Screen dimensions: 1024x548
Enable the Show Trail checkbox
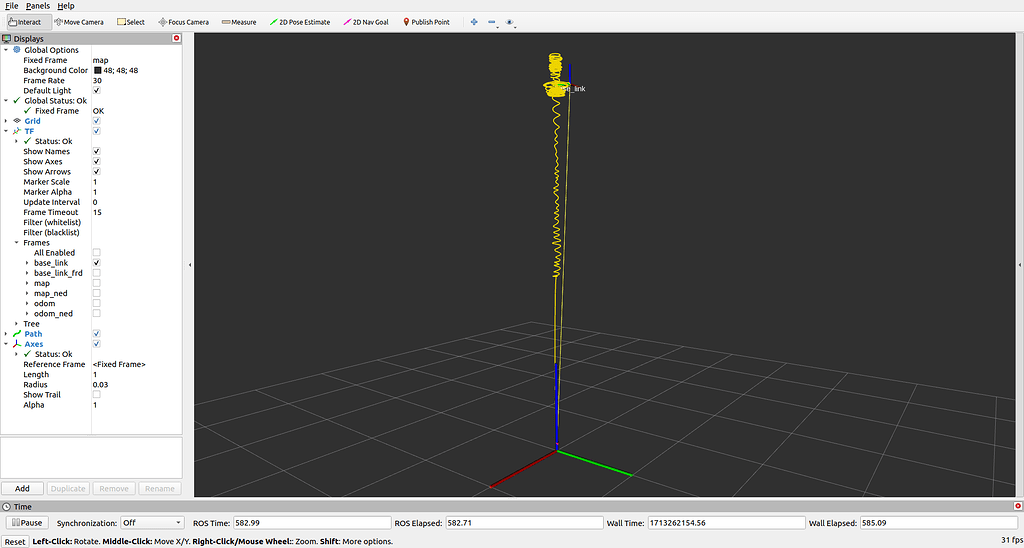click(97, 395)
